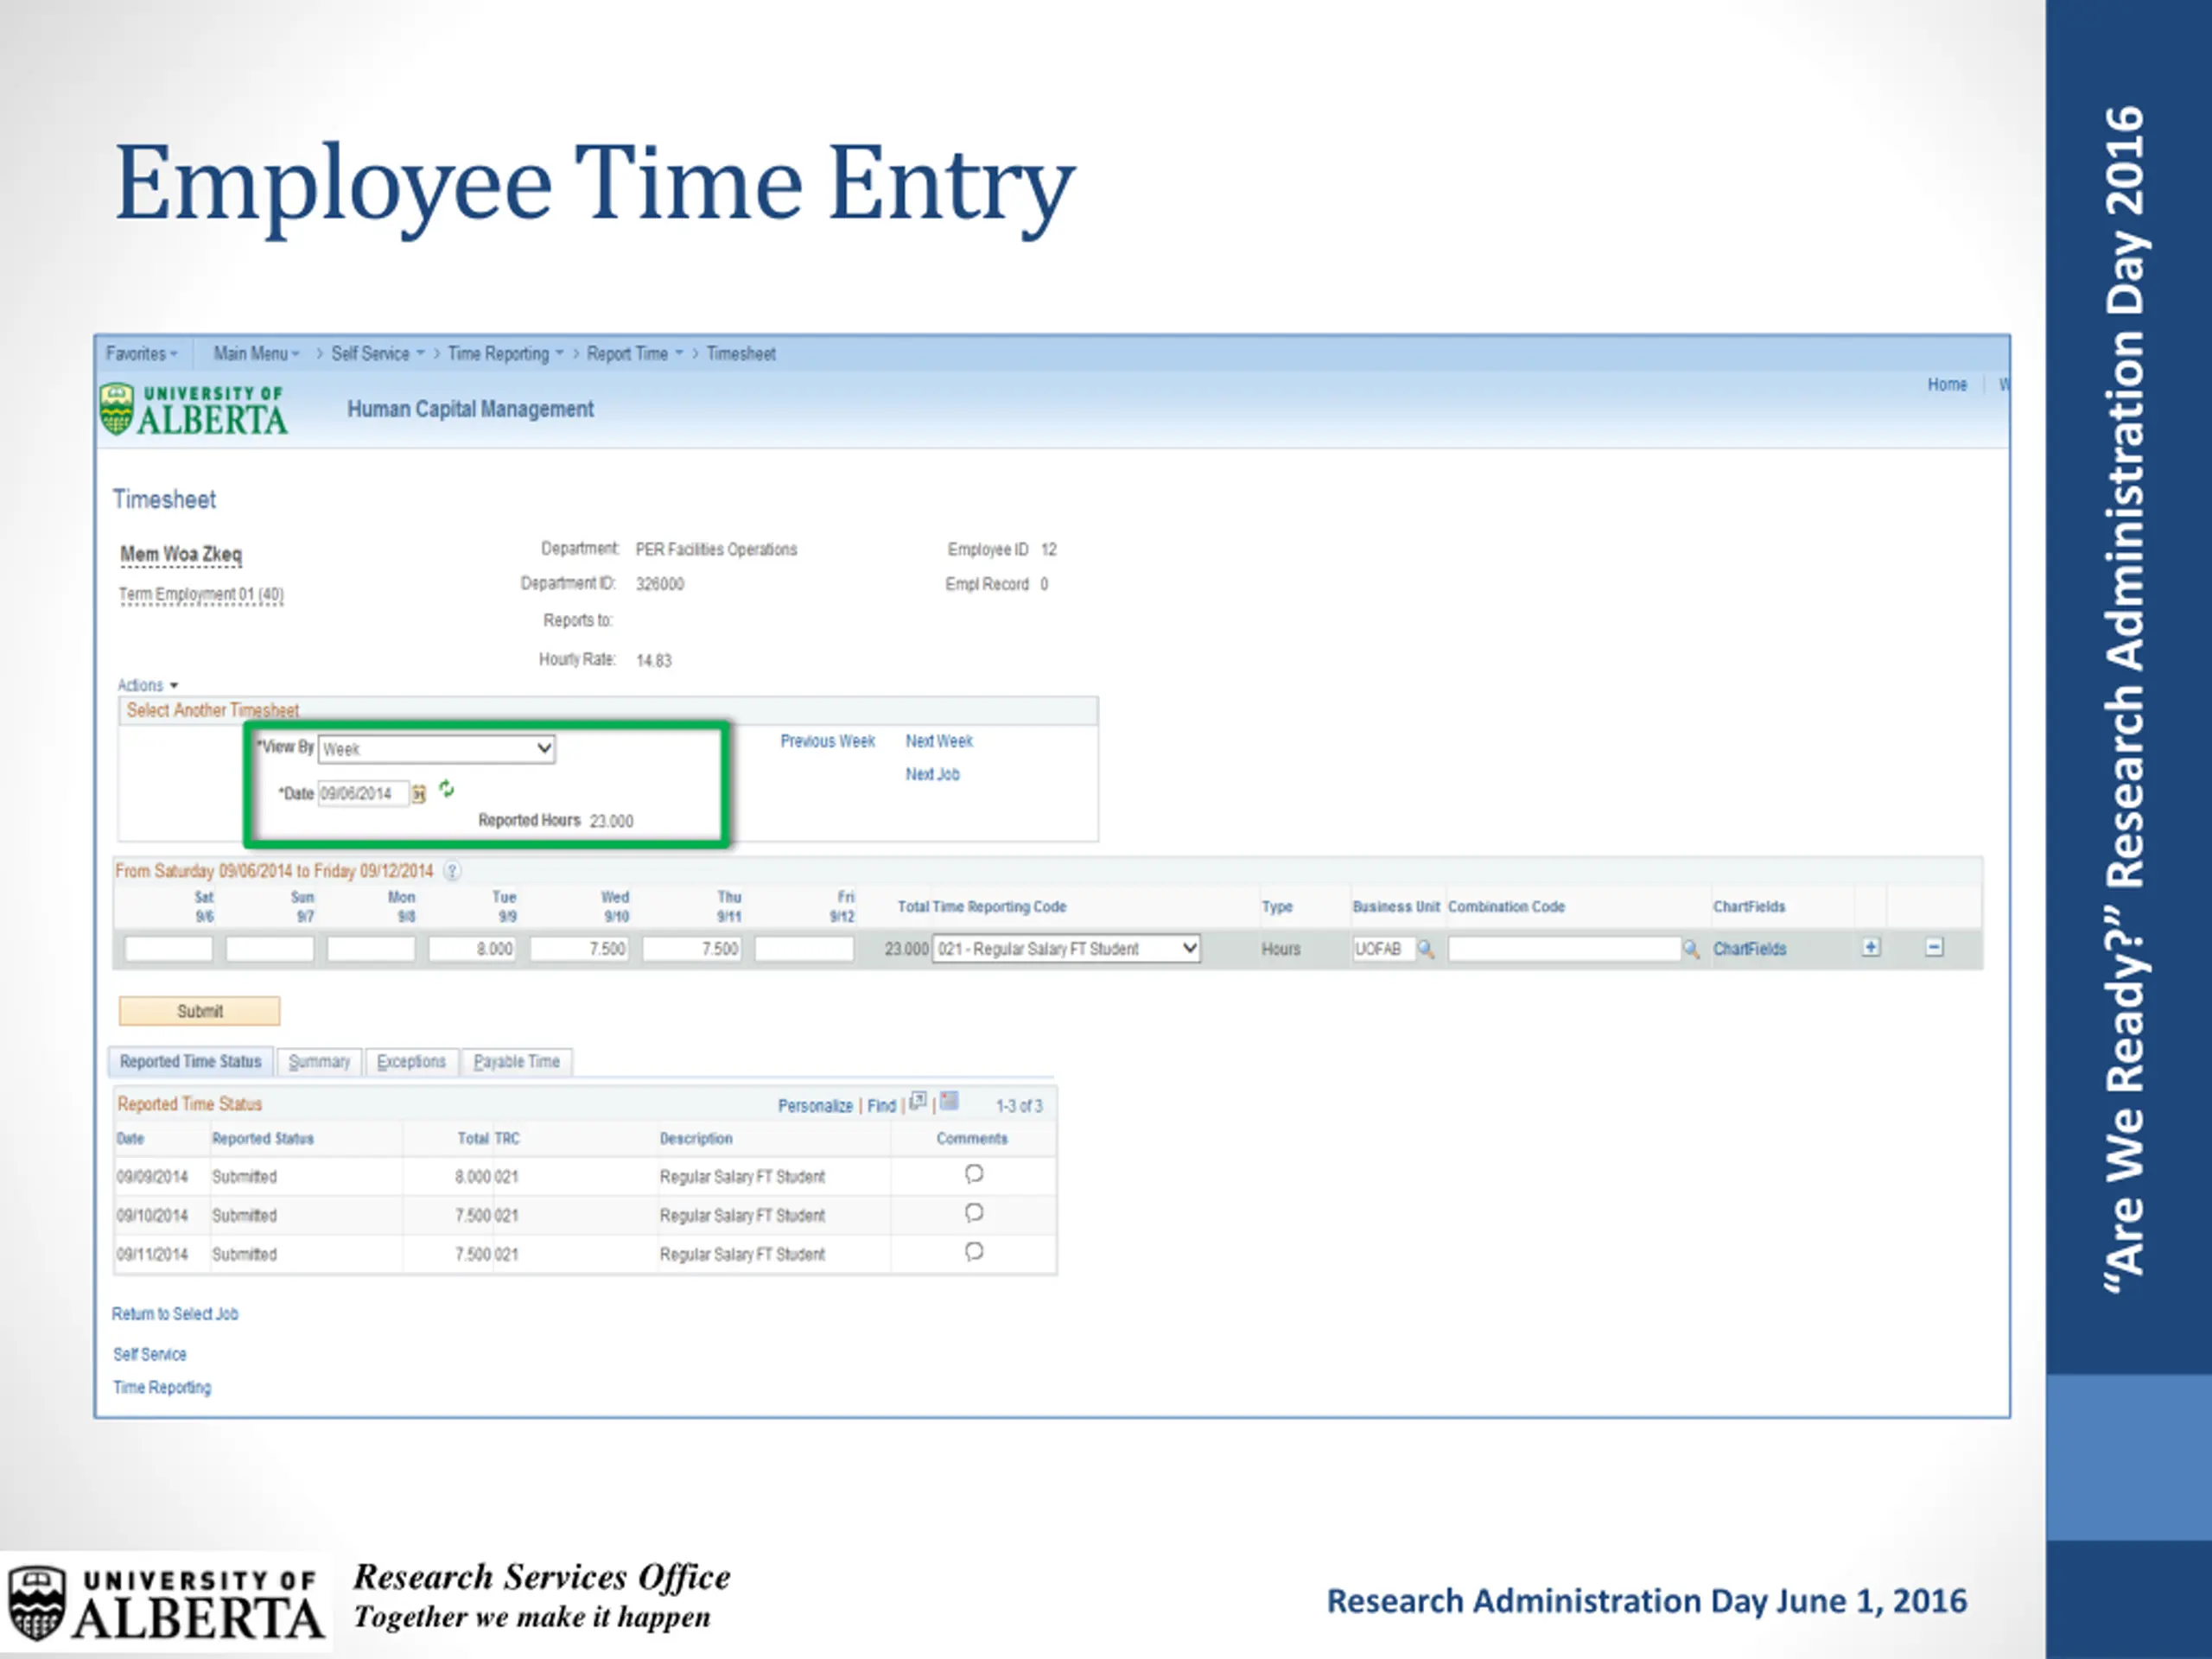Expand the Actions menu arrow
The height and width of the screenshot is (1659, 2212).
[x=174, y=686]
